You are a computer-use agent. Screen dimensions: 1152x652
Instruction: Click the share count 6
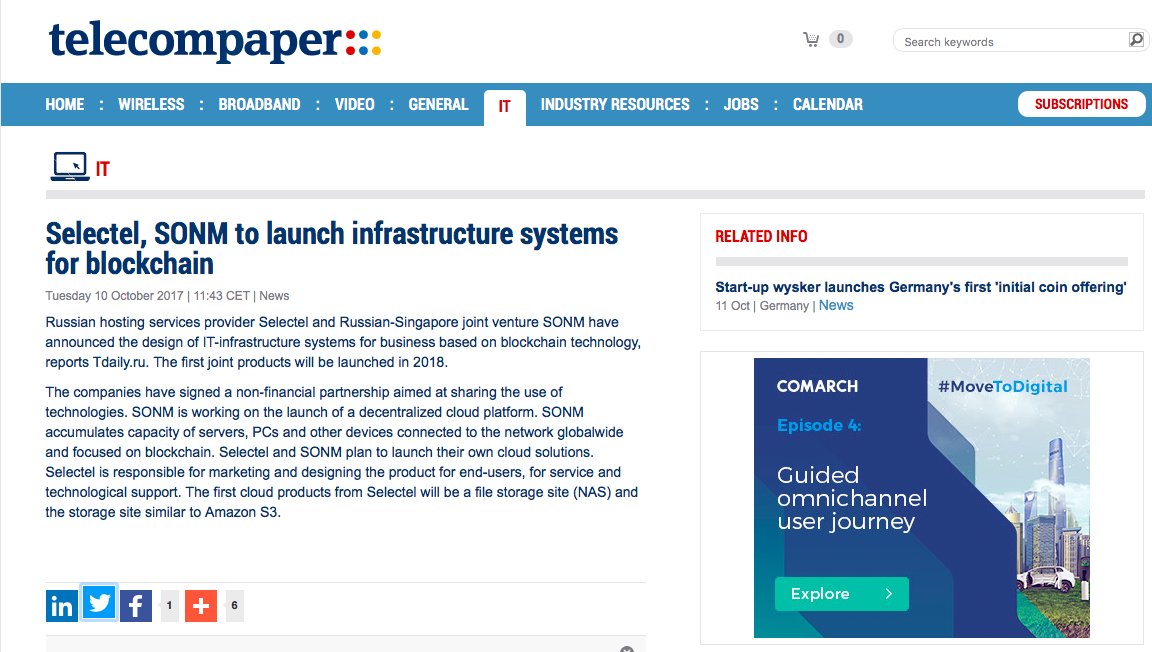(x=234, y=606)
